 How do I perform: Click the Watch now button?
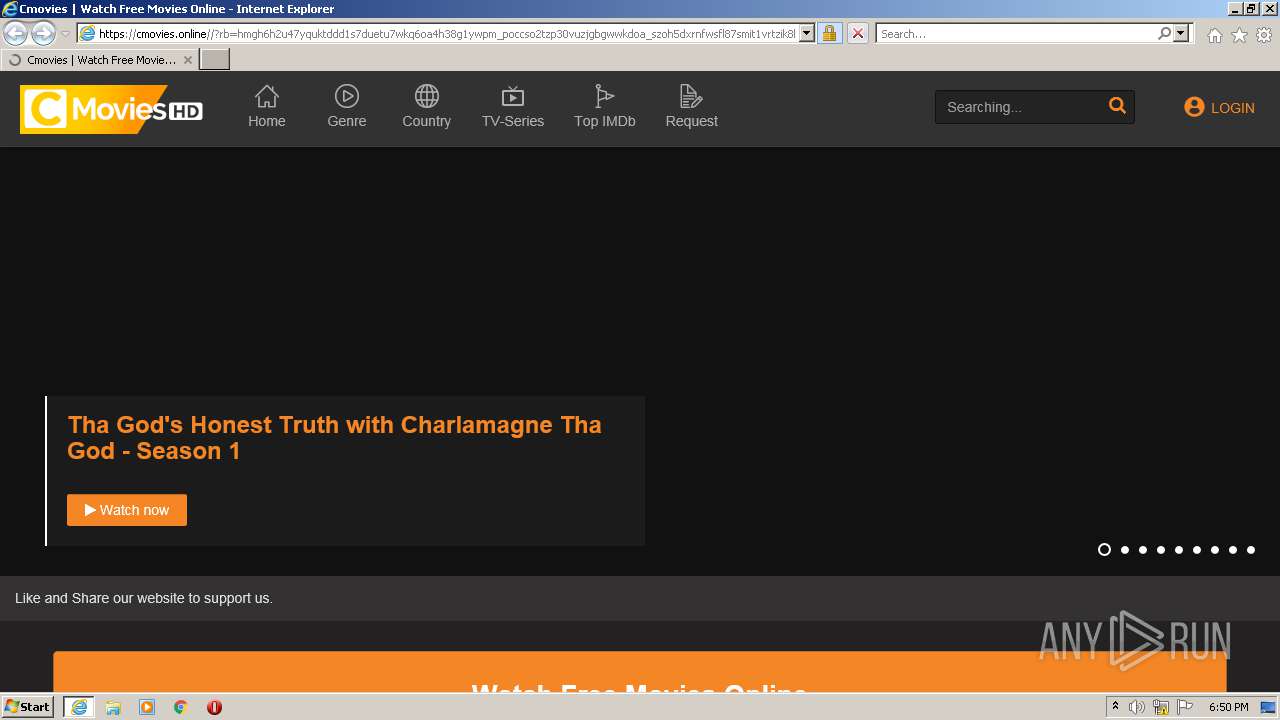[x=127, y=510]
